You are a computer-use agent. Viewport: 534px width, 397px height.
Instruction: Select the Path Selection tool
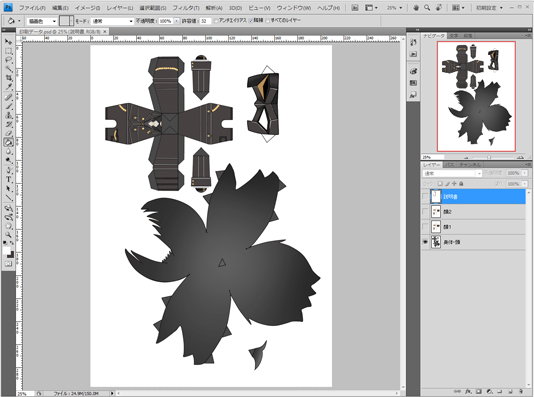9,188
